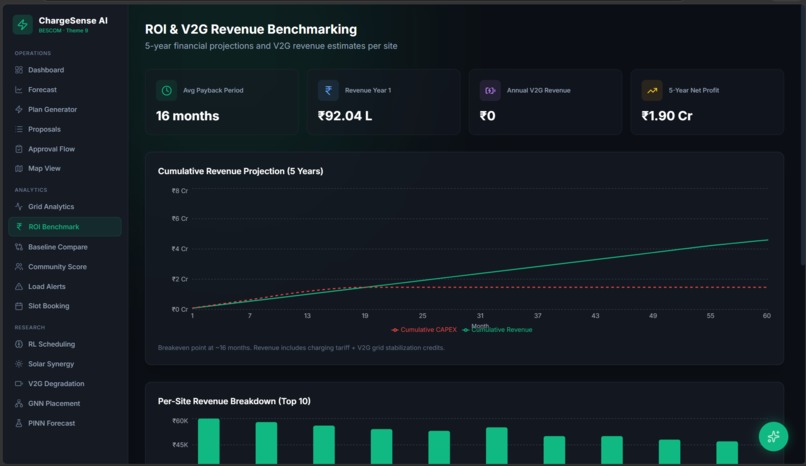Click the 16 months payback value
Viewport: 806px width, 466px height.
tap(188, 116)
